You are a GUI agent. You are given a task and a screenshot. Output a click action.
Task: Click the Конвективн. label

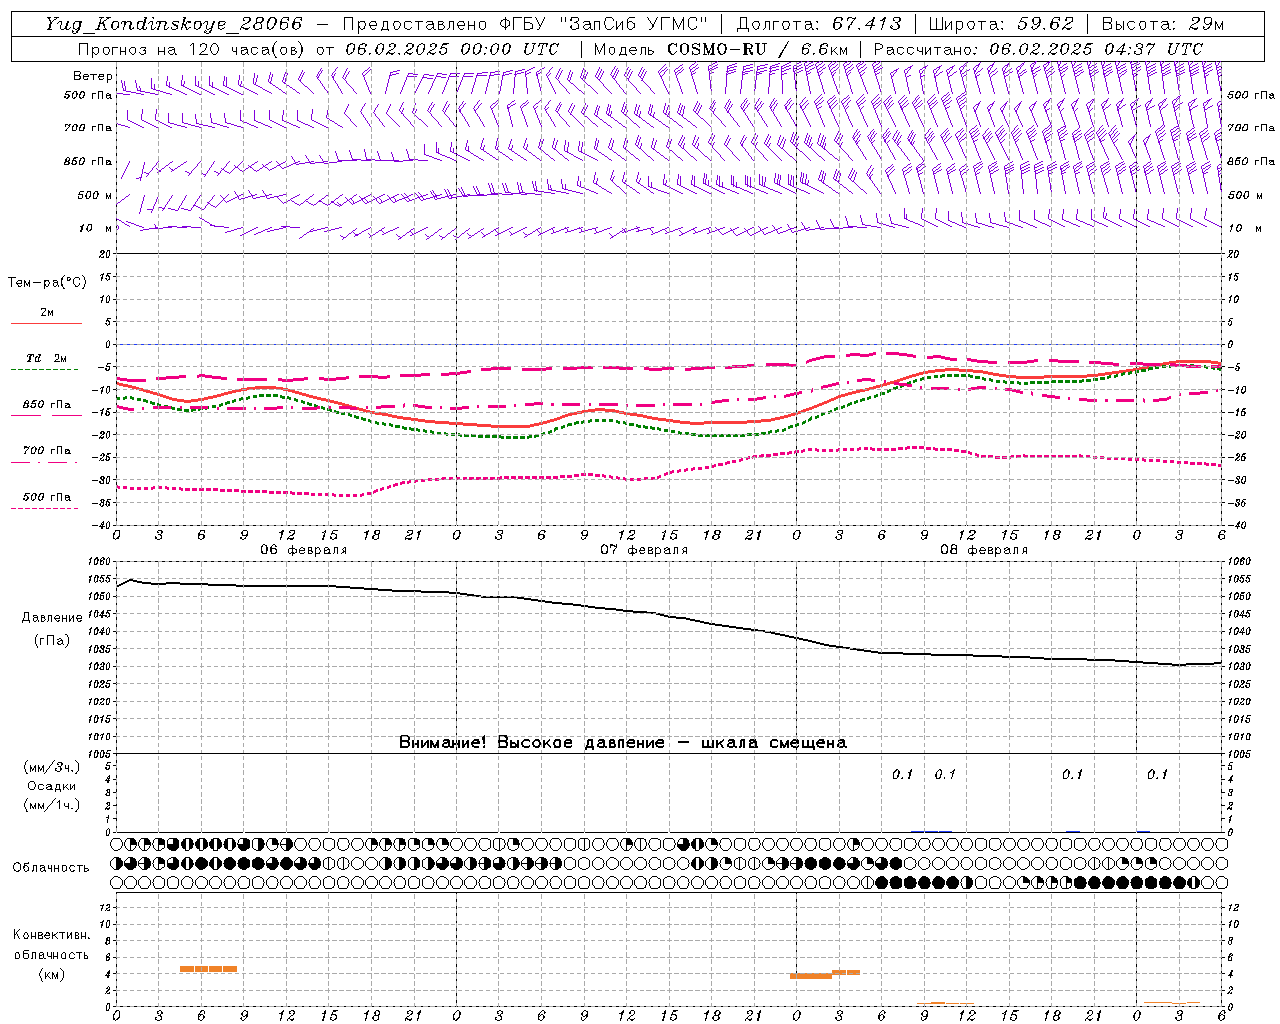(52, 935)
